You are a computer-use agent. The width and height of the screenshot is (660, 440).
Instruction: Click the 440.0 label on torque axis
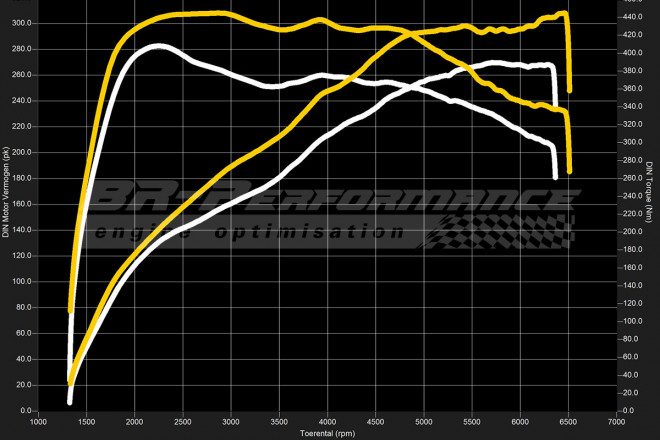coord(631,17)
